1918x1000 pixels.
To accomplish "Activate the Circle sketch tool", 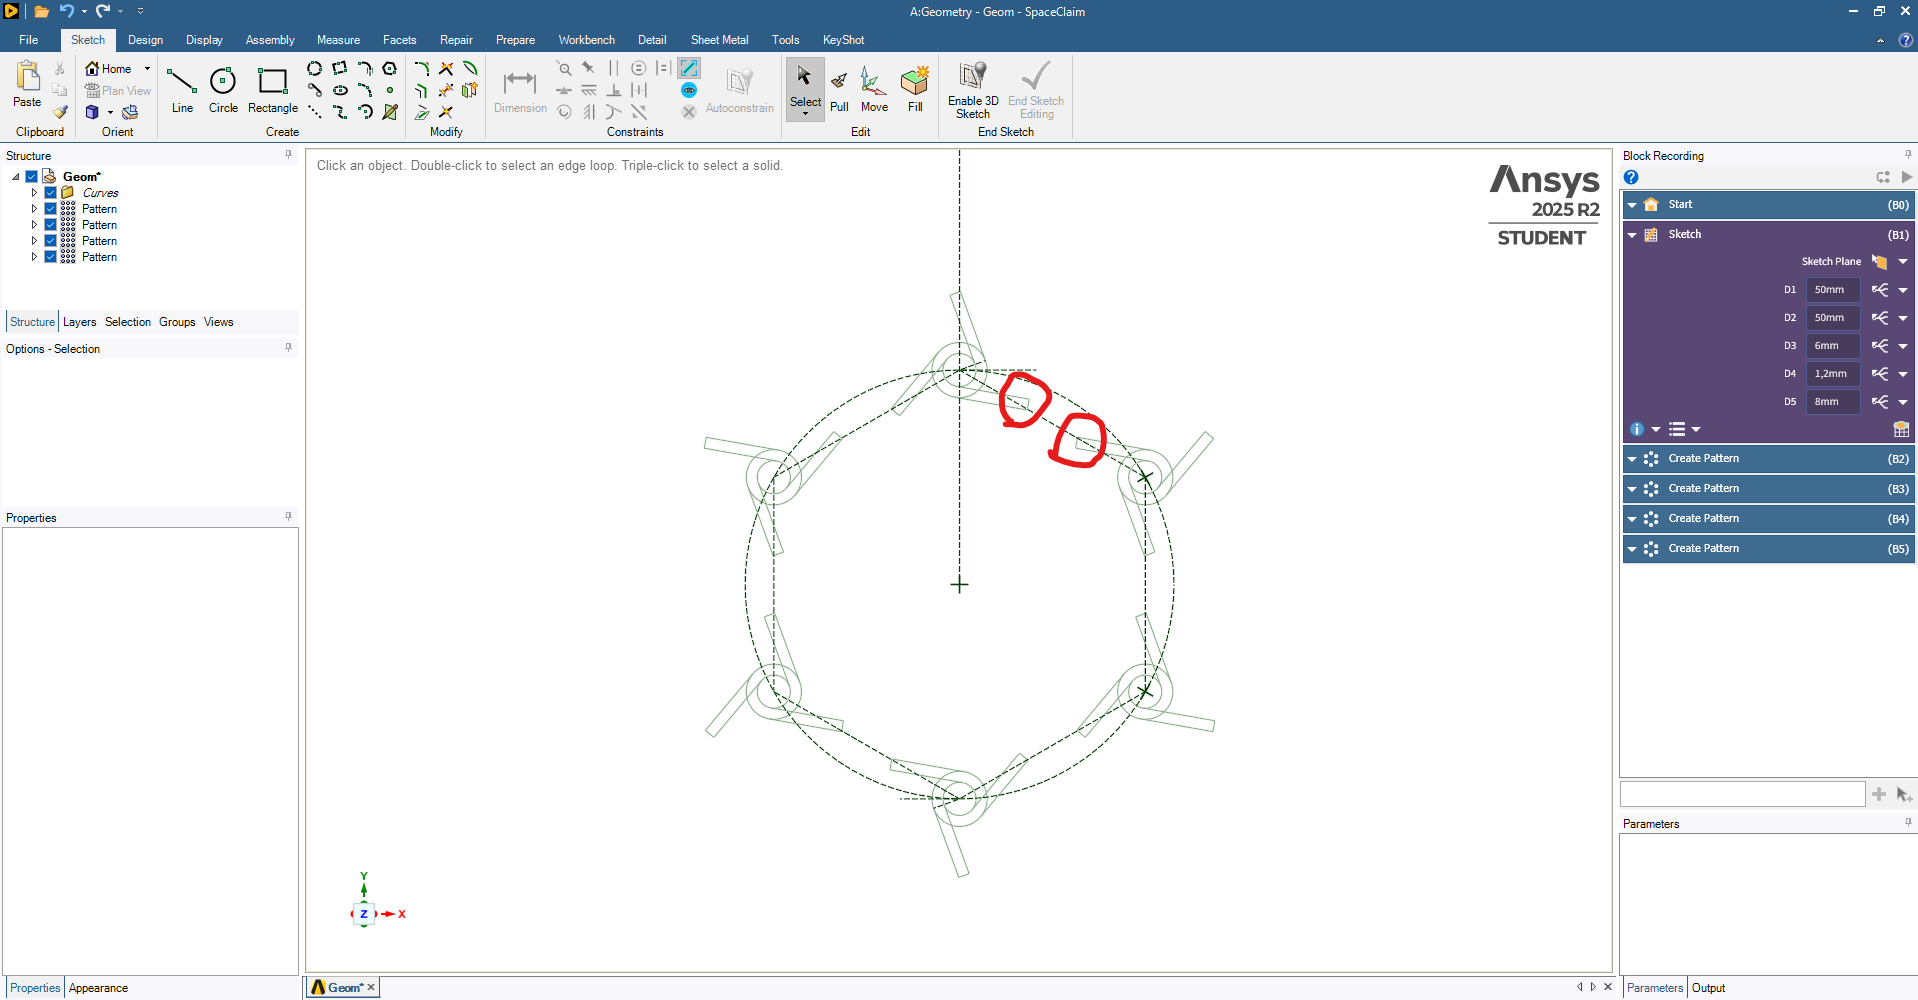I will click(x=223, y=90).
